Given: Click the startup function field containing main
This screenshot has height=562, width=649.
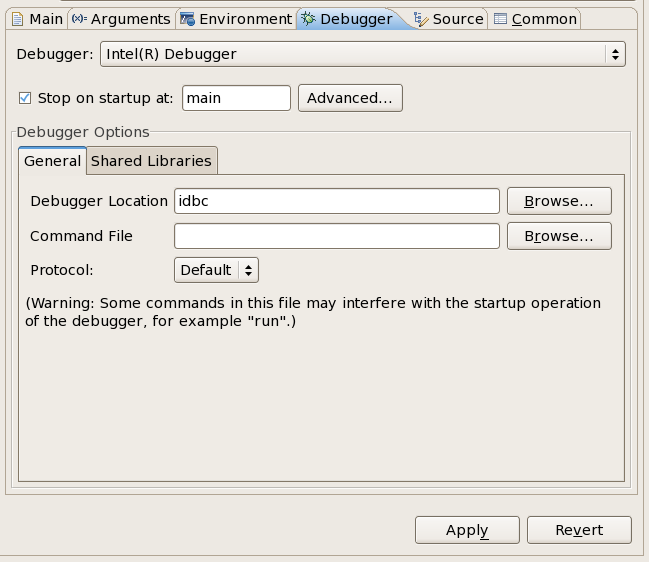Looking at the screenshot, I should [236, 98].
